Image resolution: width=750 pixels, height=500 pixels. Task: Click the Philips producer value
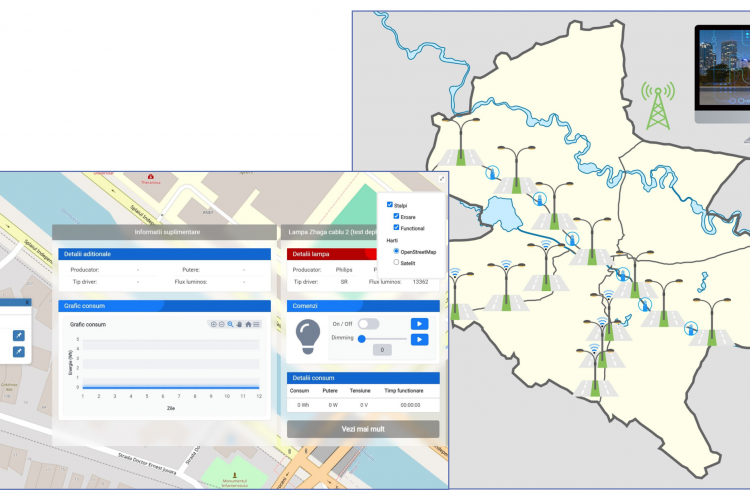point(344,270)
